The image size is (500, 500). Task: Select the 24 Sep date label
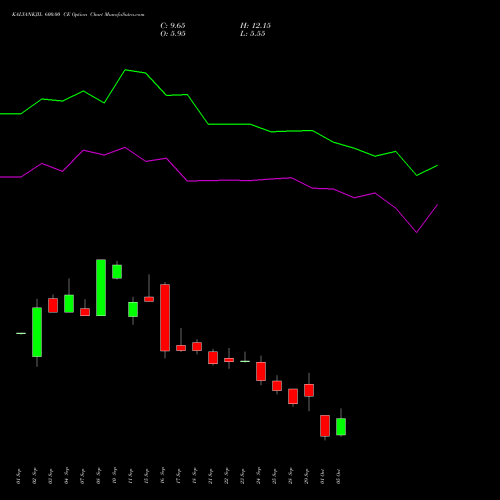tap(259, 476)
